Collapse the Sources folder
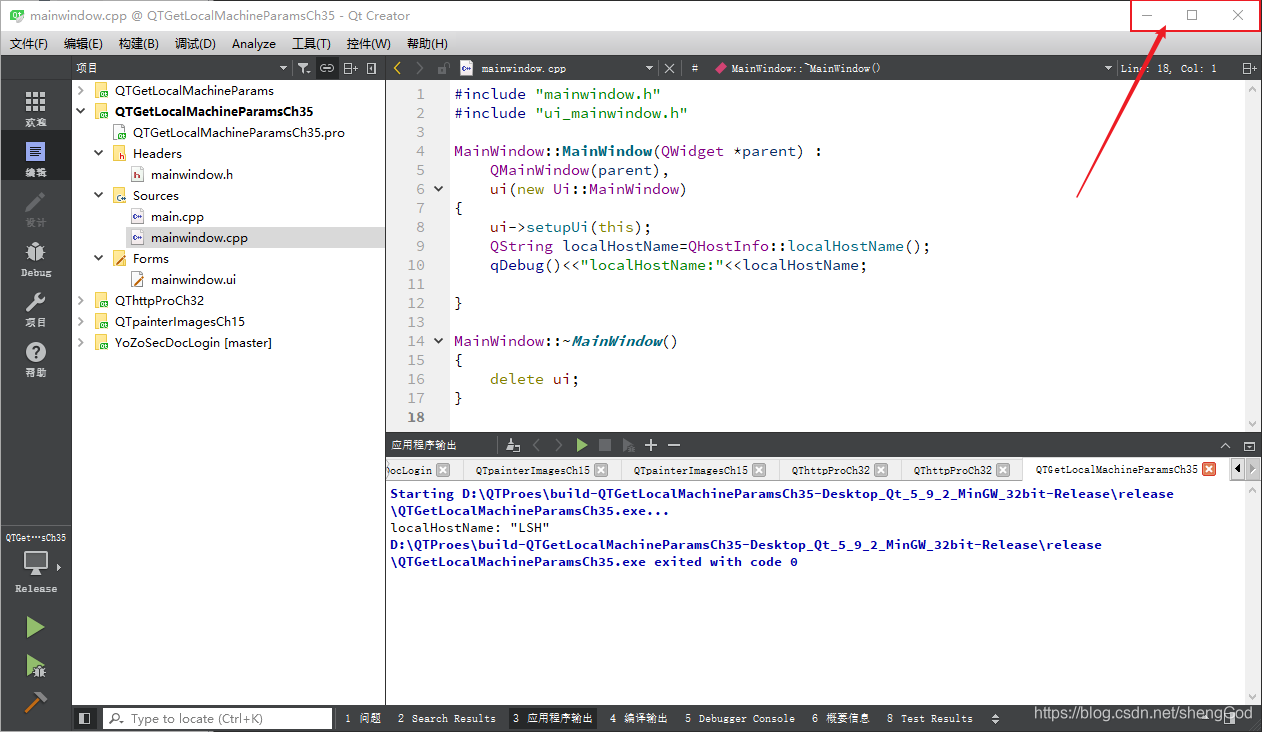The image size is (1262, 732). (x=99, y=195)
